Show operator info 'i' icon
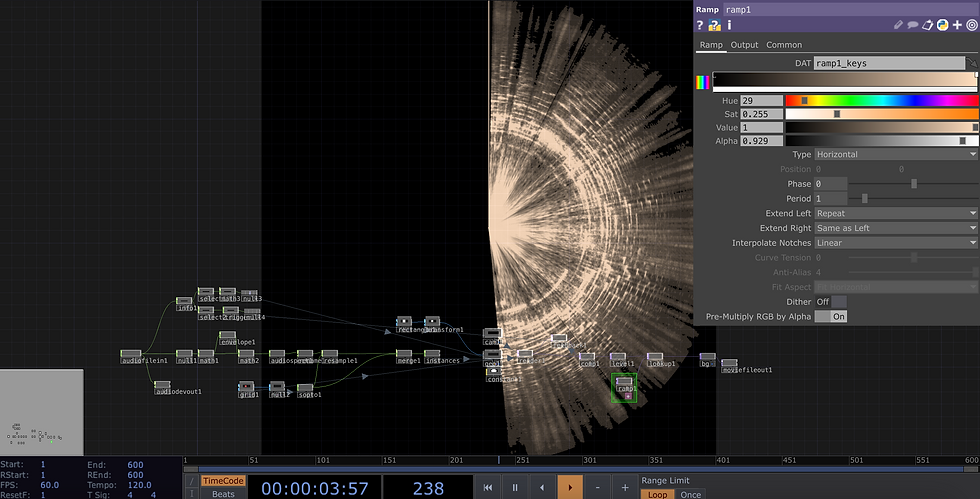 [729, 25]
